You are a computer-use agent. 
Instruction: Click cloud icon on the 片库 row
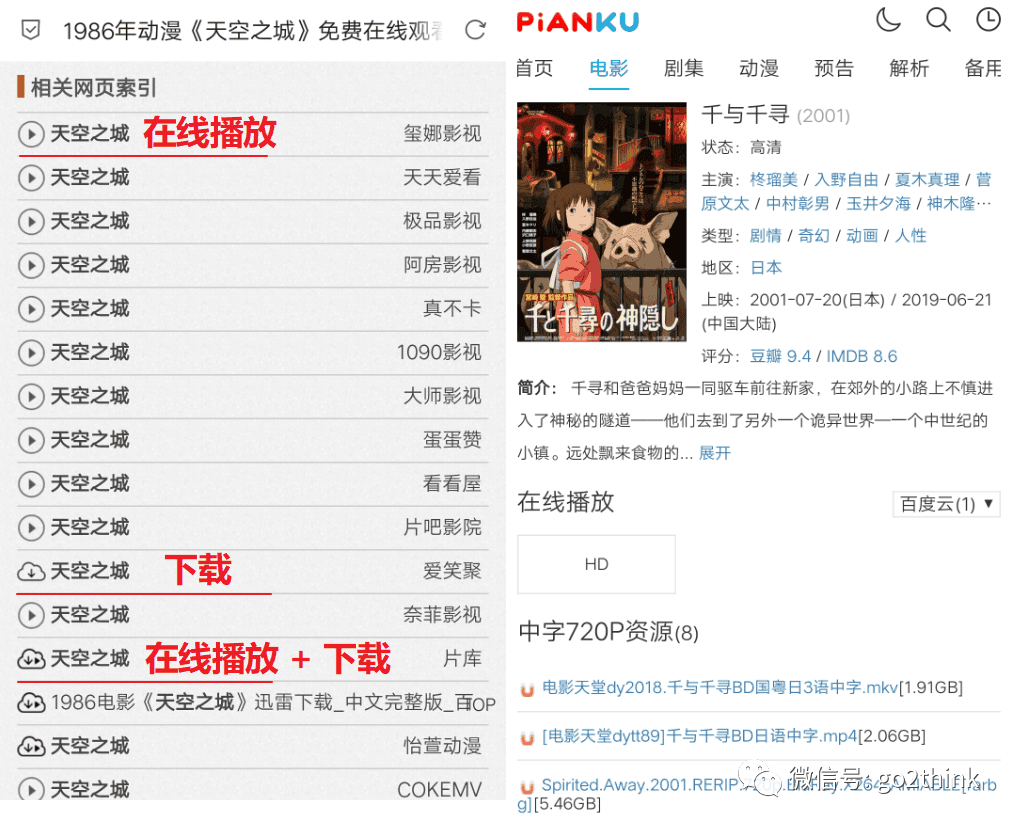click(x=31, y=659)
